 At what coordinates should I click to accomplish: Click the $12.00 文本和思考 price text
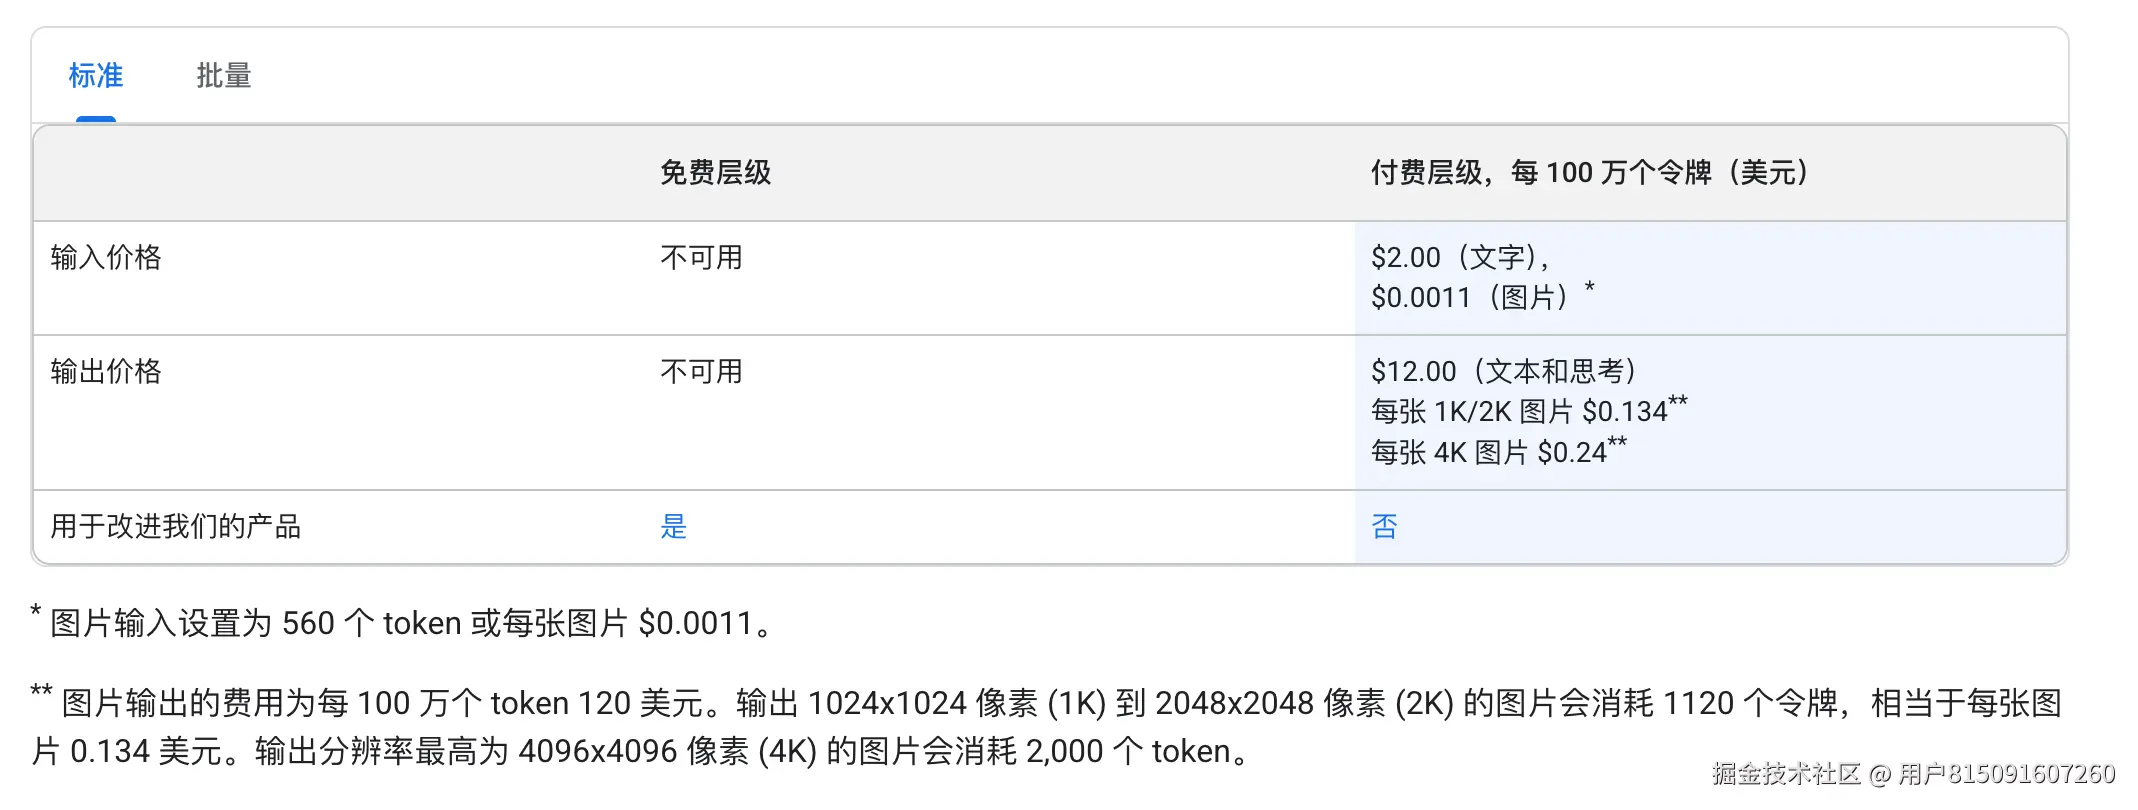tap(1506, 370)
